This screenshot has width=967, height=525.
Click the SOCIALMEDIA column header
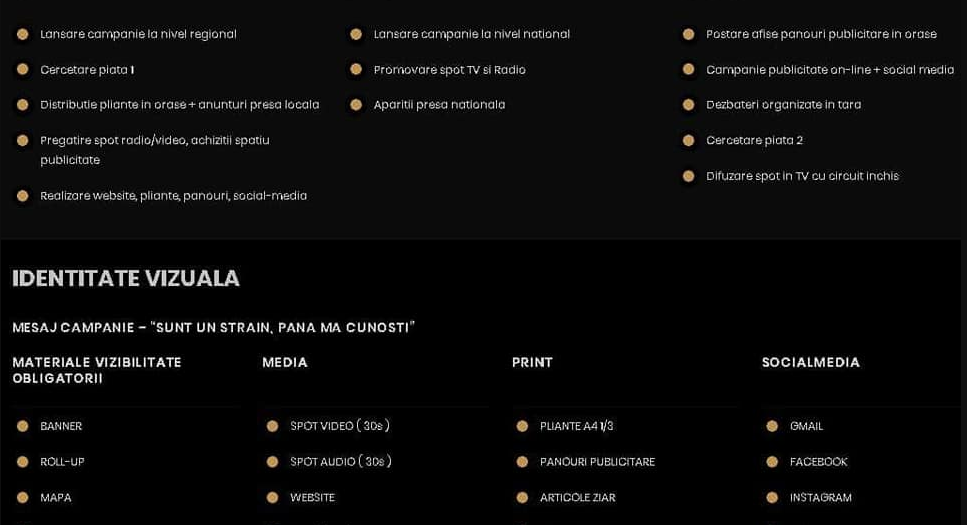(810, 363)
